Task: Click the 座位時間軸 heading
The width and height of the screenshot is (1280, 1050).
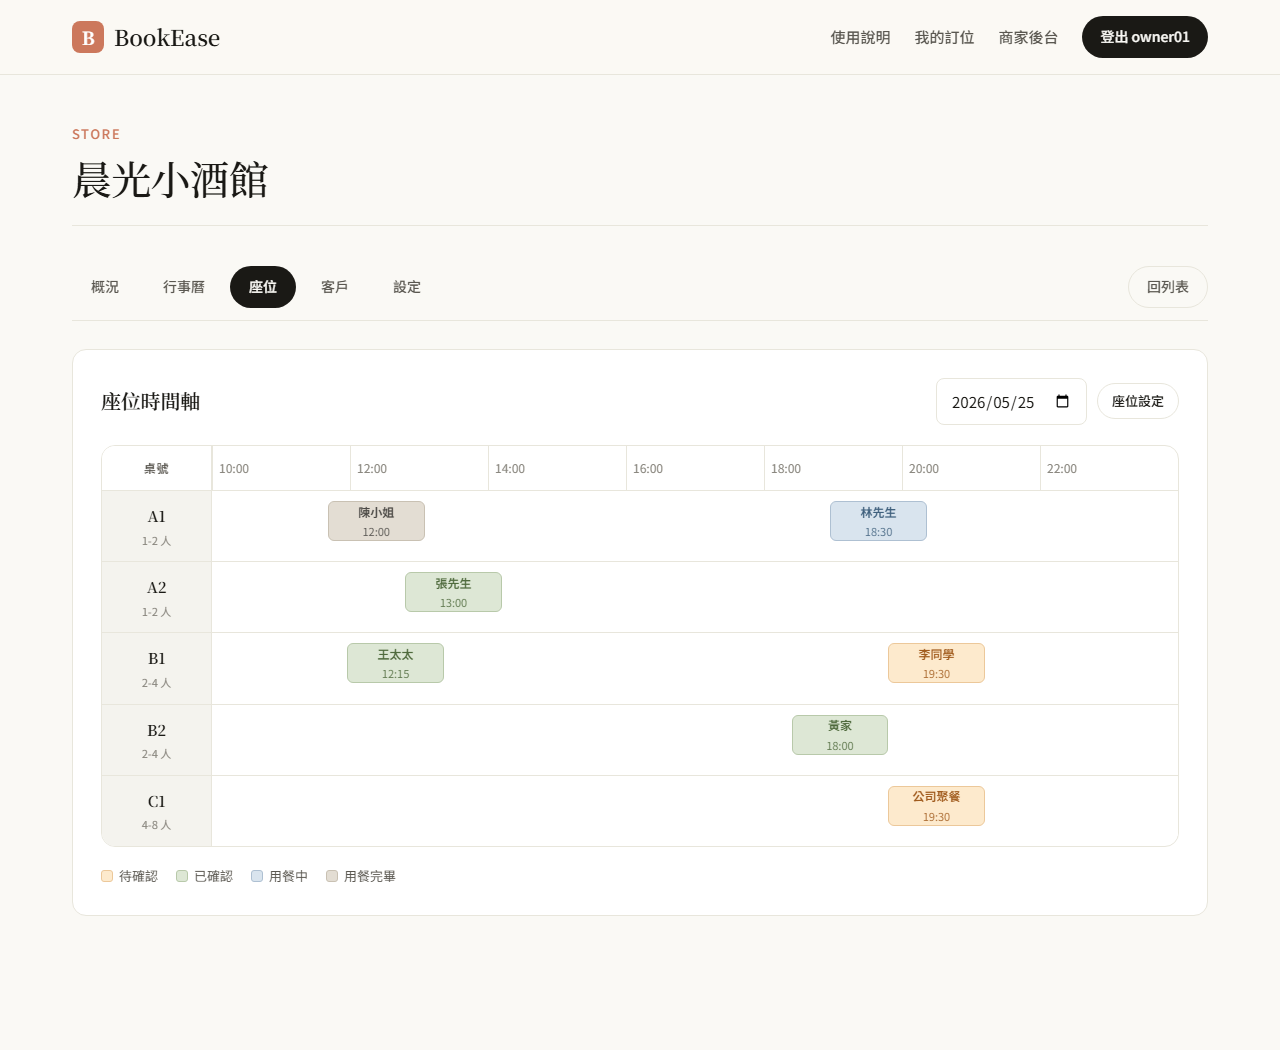Action: (x=151, y=401)
